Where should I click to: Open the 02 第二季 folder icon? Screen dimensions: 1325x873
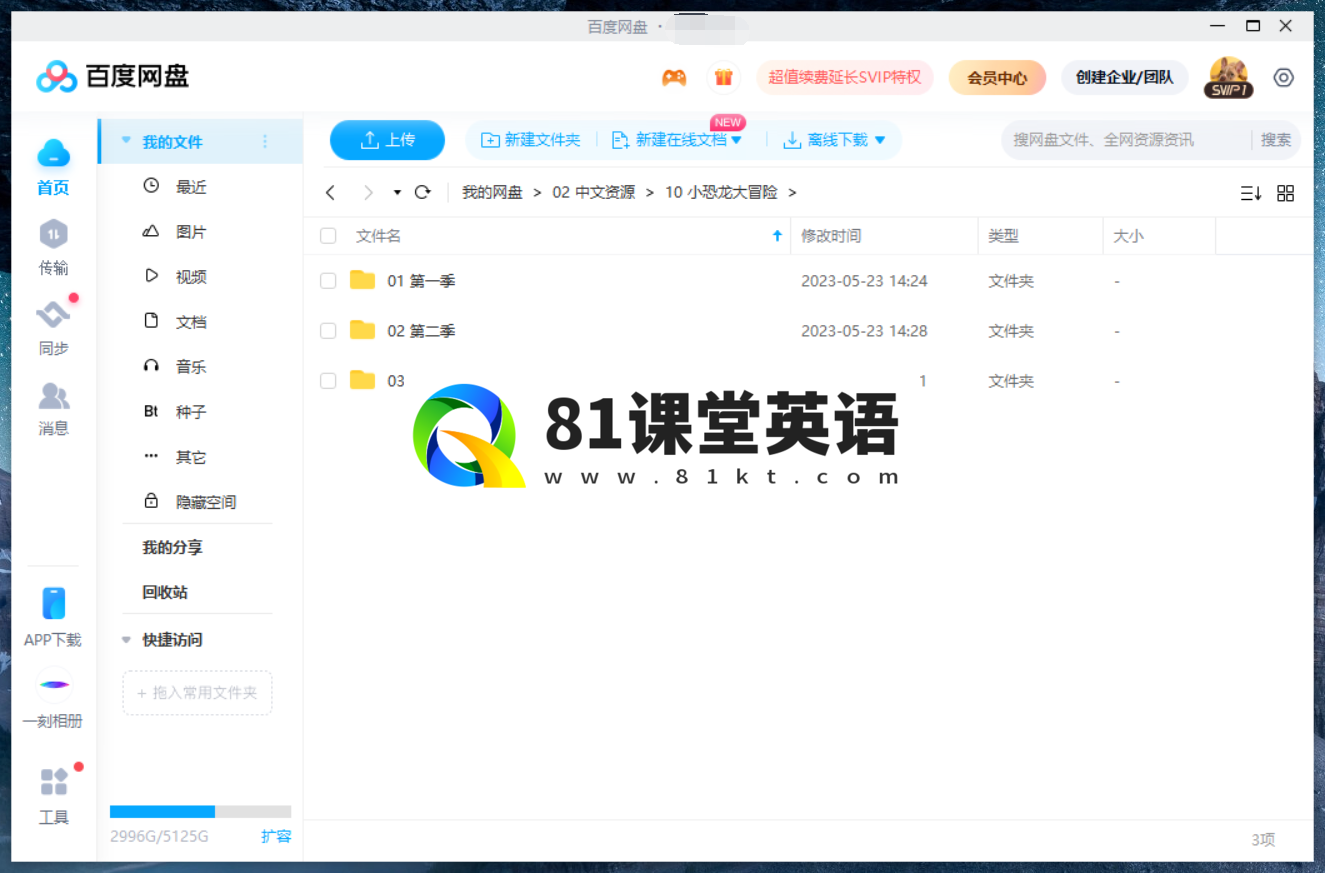coord(362,330)
